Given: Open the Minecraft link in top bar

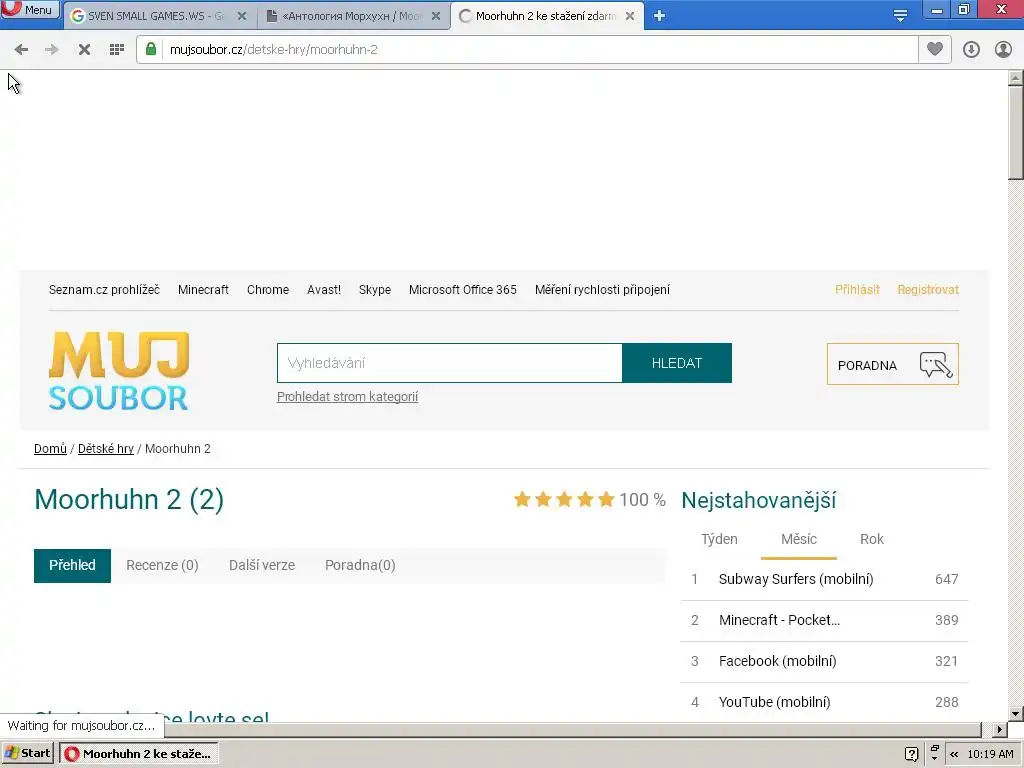Looking at the screenshot, I should tap(203, 290).
